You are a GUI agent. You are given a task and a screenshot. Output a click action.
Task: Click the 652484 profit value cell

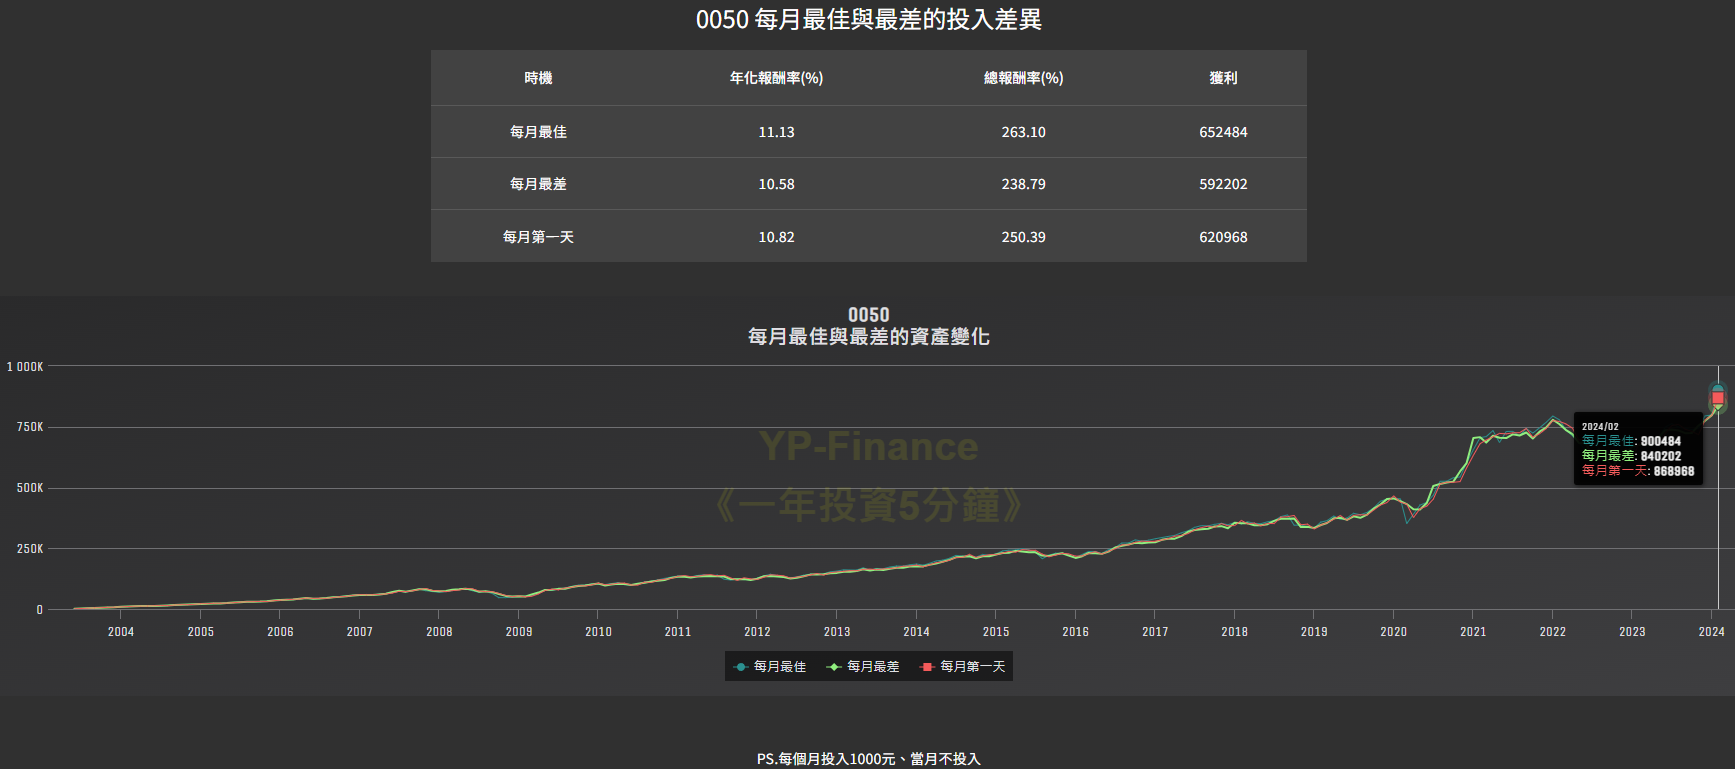1223,132
